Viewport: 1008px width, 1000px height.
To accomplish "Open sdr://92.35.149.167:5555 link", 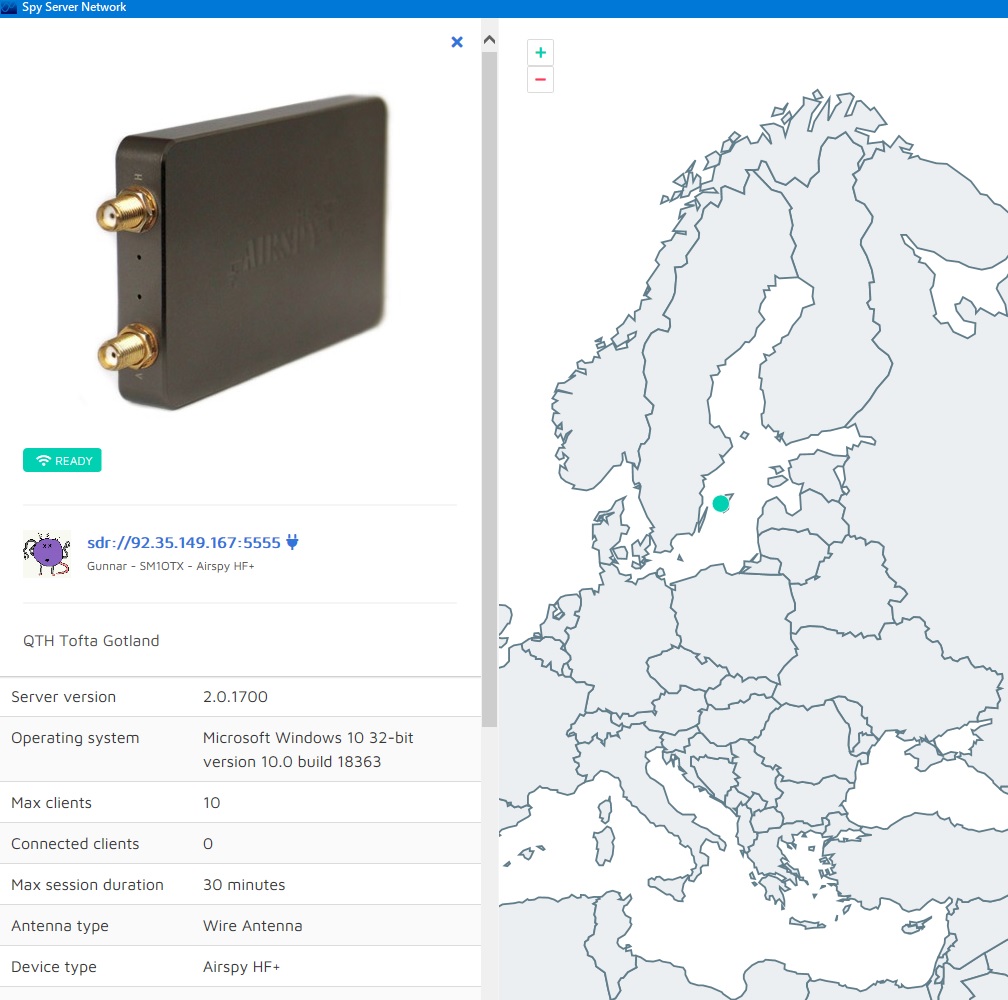I will 184,542.
